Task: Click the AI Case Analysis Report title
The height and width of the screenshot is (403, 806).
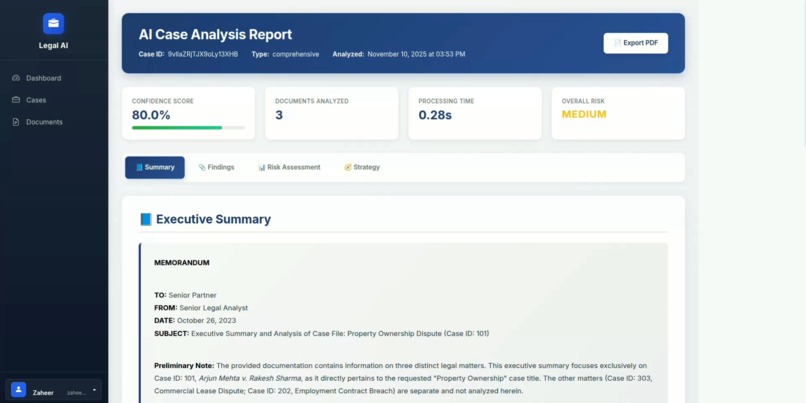Action: (215, 34)
